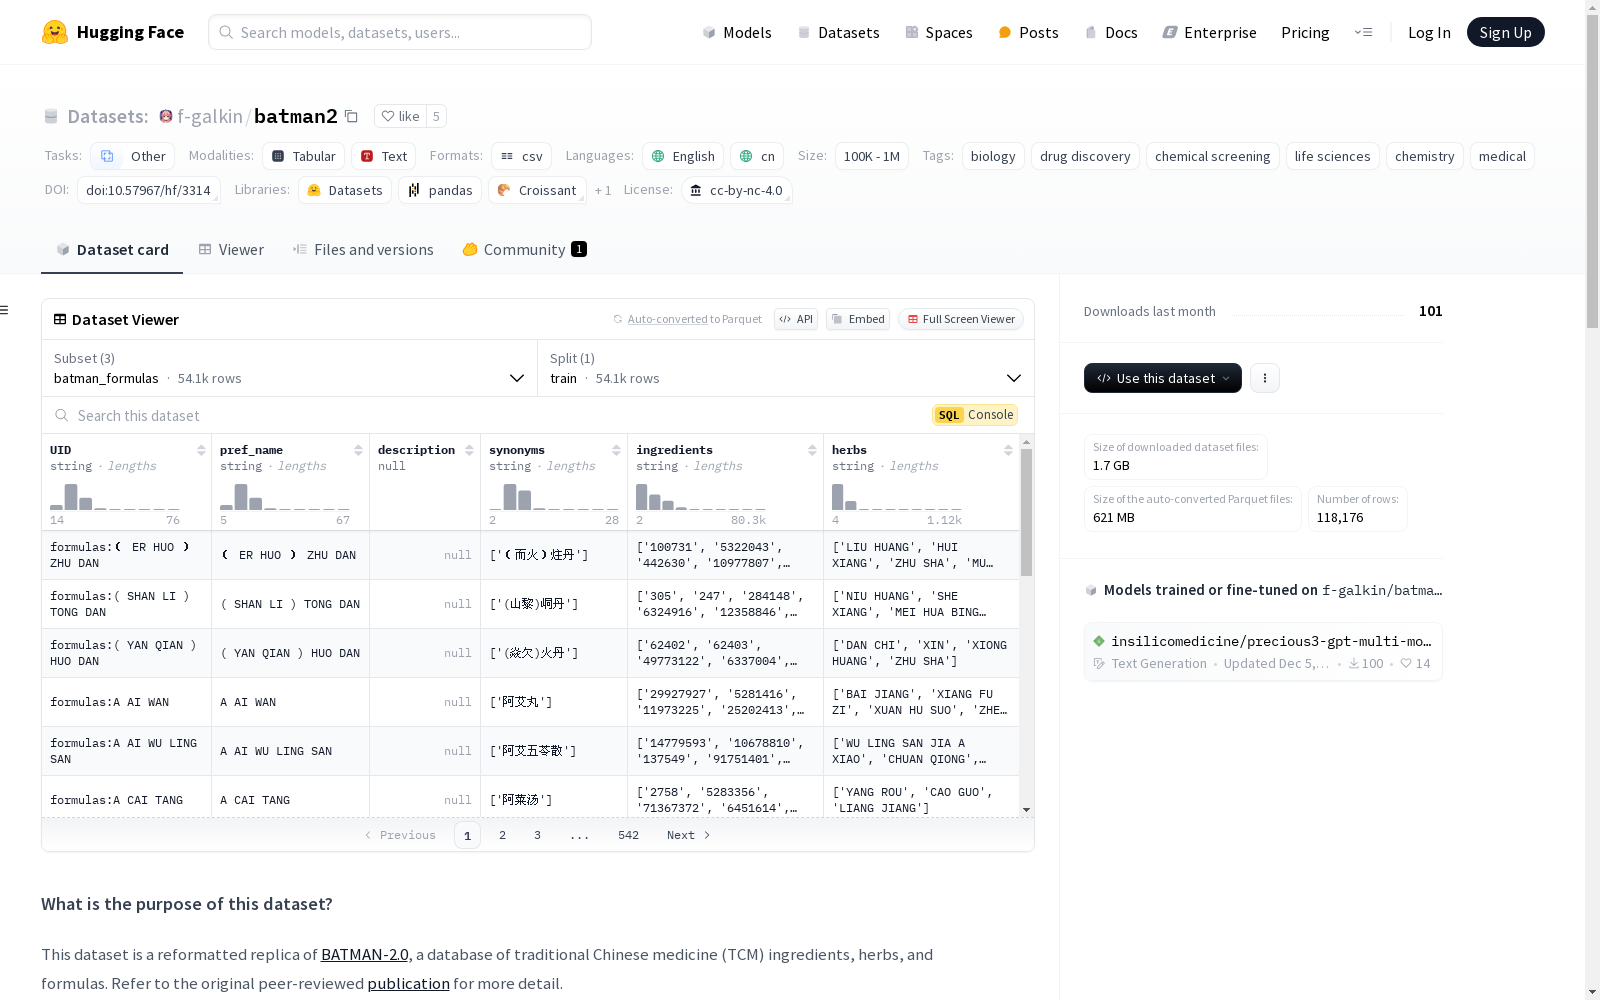Open Datasets in the top navigation

click(839, 32)
